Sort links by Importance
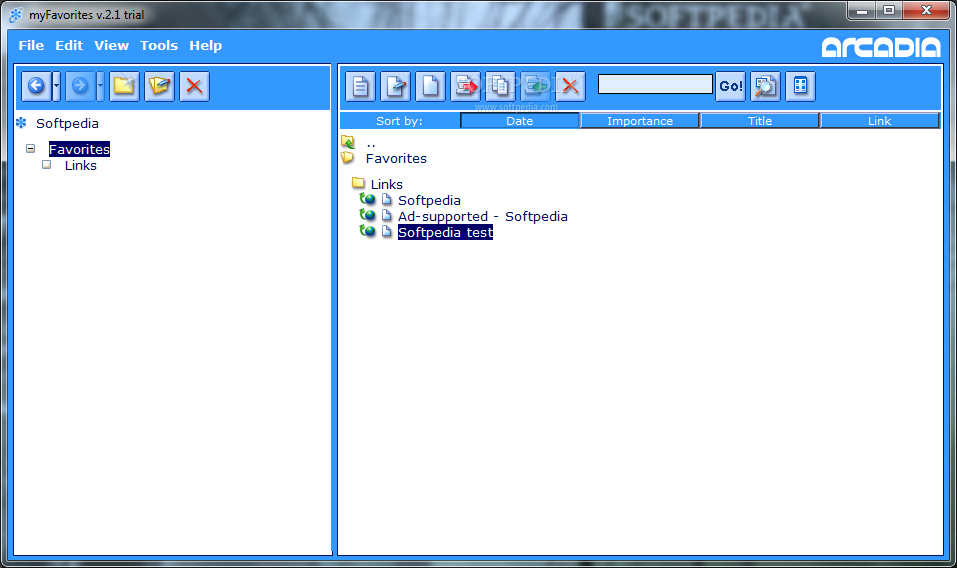 [x=640, y=121]
